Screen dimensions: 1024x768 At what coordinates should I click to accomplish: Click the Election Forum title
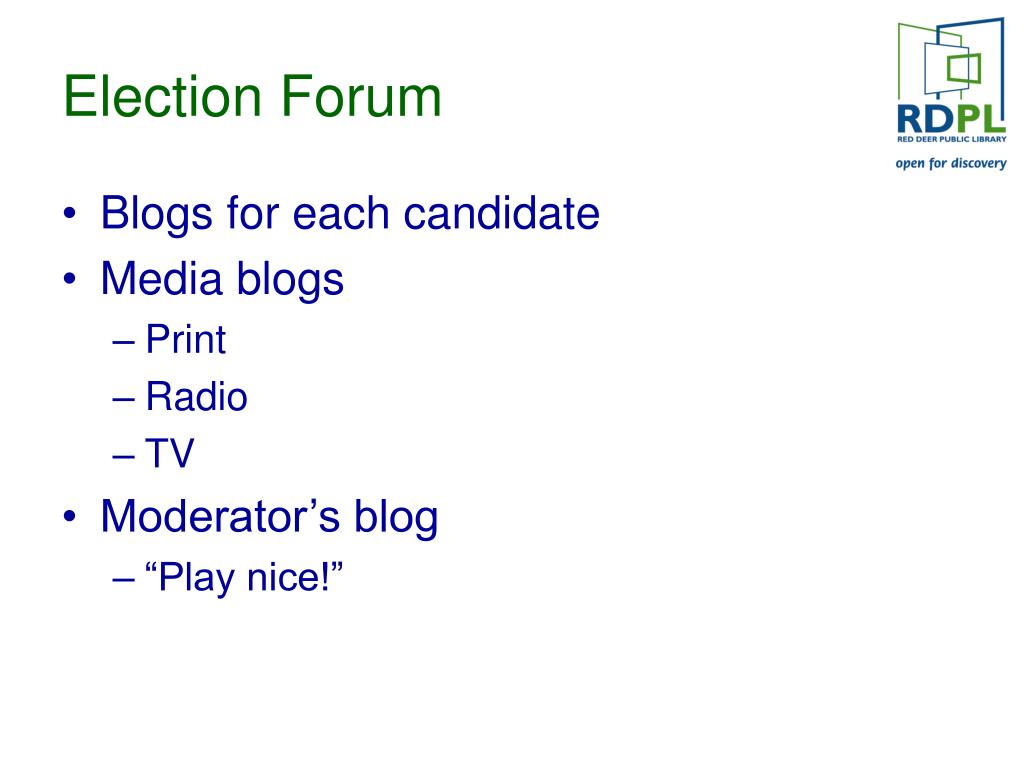tap(253, 97)
